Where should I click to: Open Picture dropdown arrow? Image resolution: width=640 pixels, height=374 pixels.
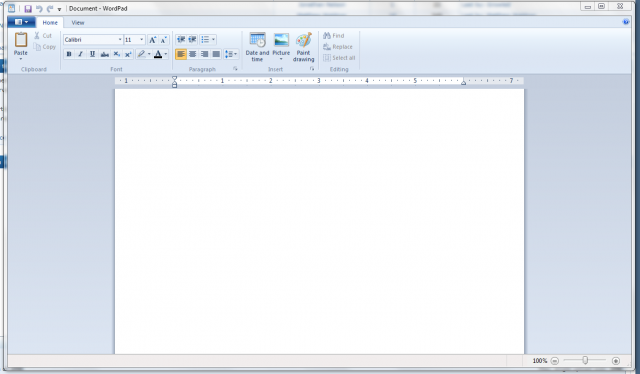coord(281,59)
